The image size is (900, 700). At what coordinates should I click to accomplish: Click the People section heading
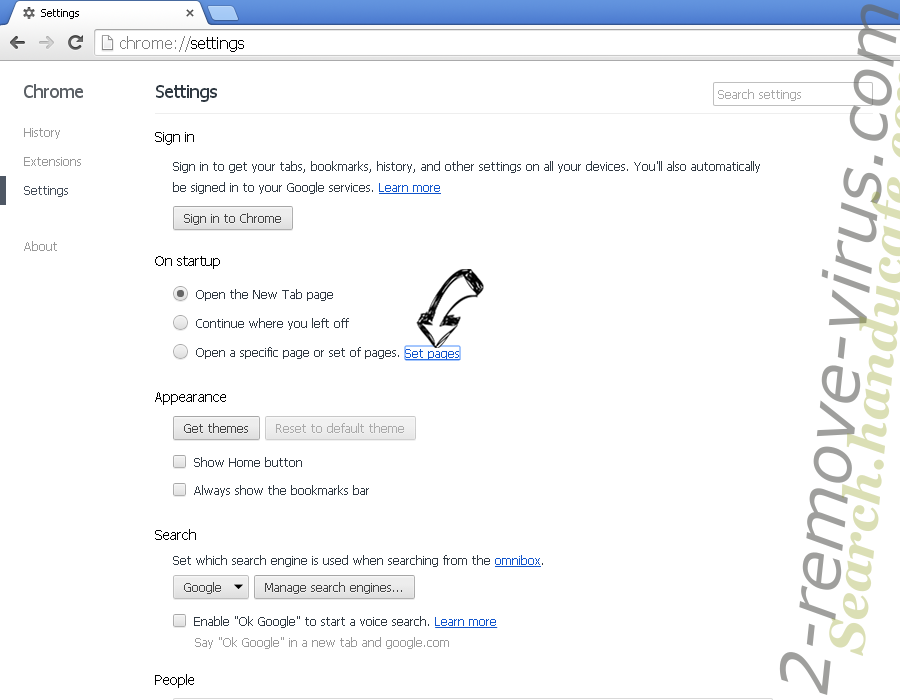tap(174, 680)
